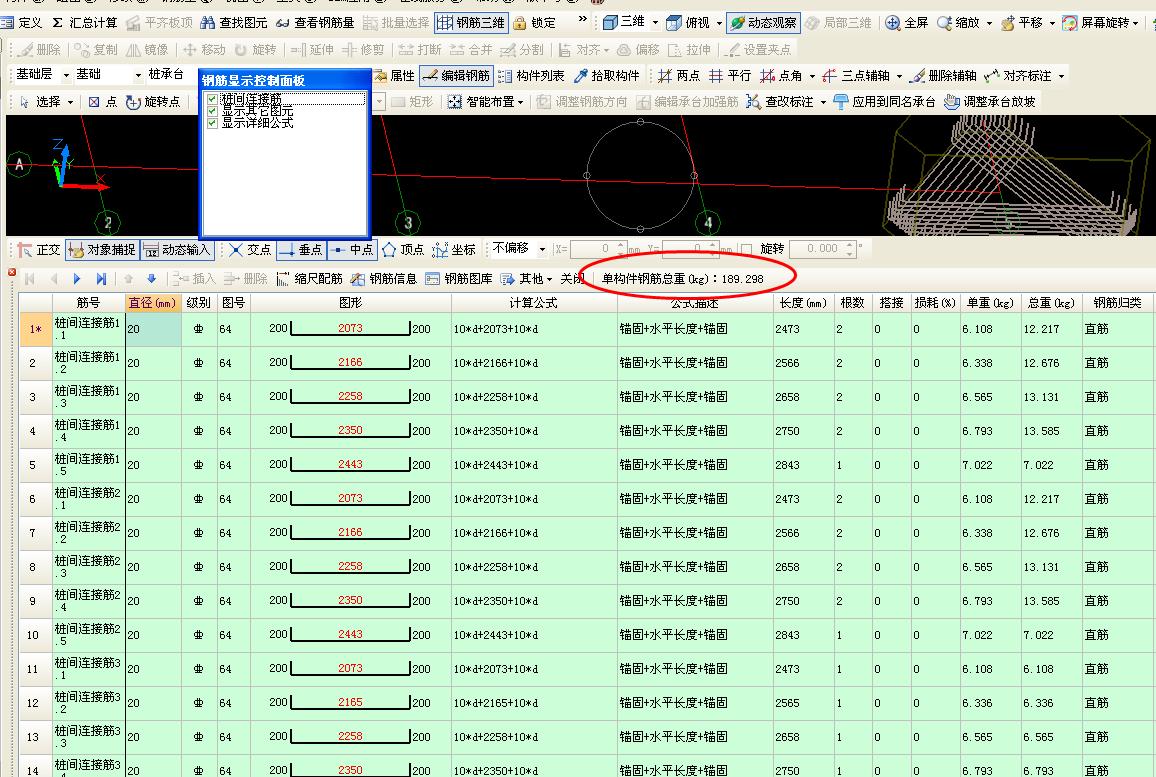1156x777 pixels.
Task: Expand 点角 dropdown arrow
Action: 812,75
